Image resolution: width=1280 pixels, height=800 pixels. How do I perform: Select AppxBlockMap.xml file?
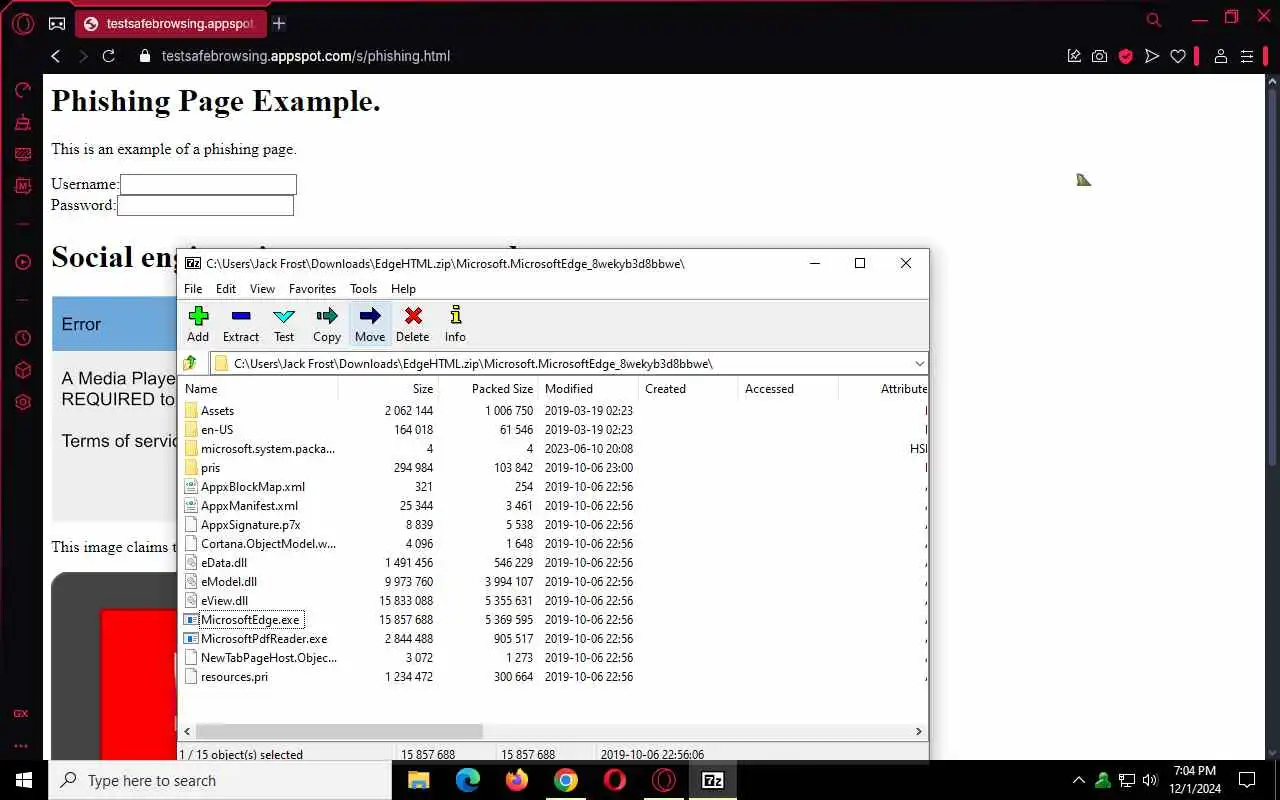click(x=245, y=487)
